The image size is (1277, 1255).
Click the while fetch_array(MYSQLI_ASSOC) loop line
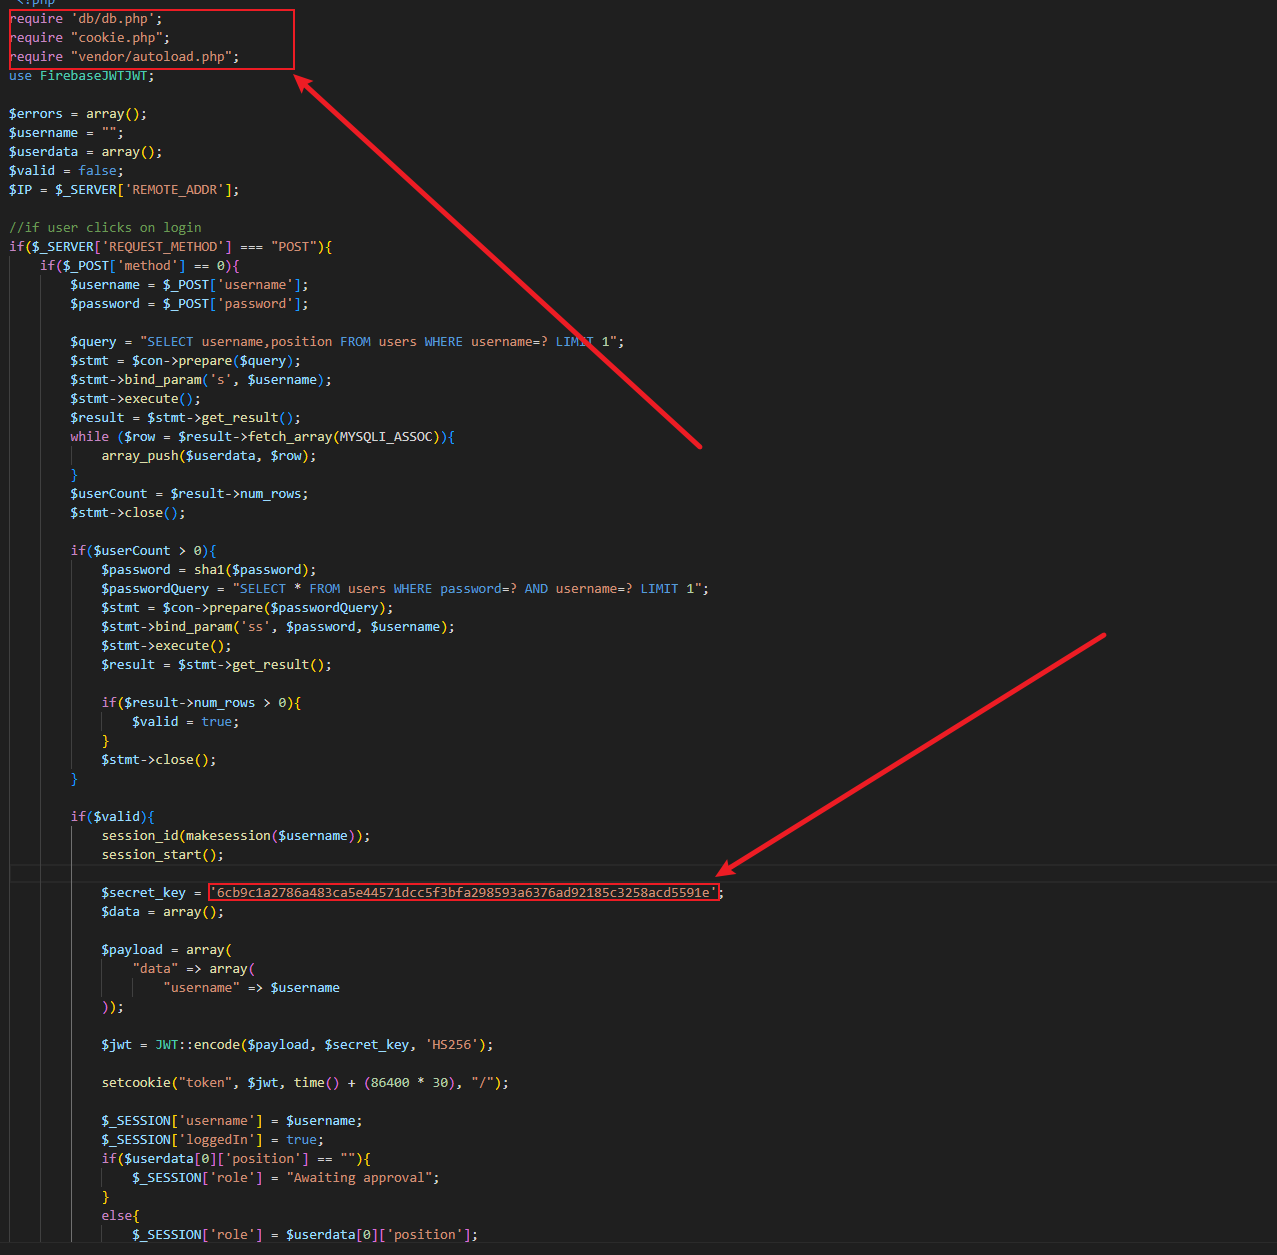tap(263, 437)
